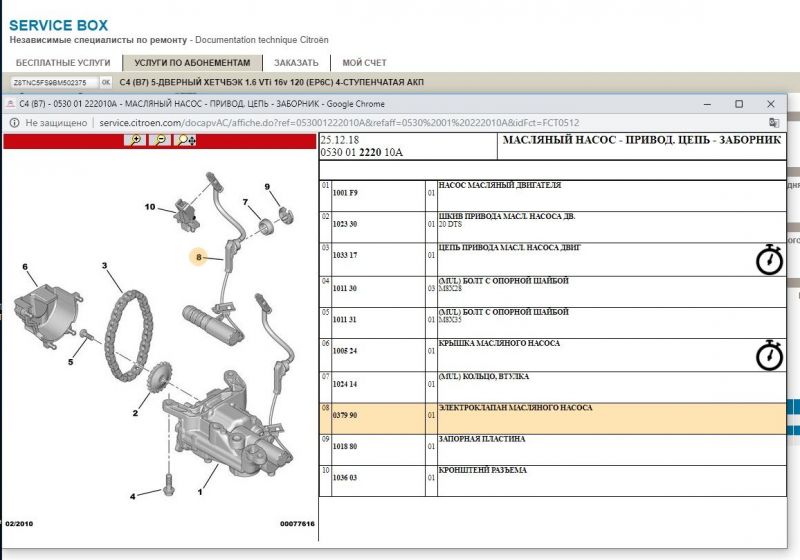This screenshot has height=560, width=800.
Task: Click part reference 1036 03
Action: point(345,479)
